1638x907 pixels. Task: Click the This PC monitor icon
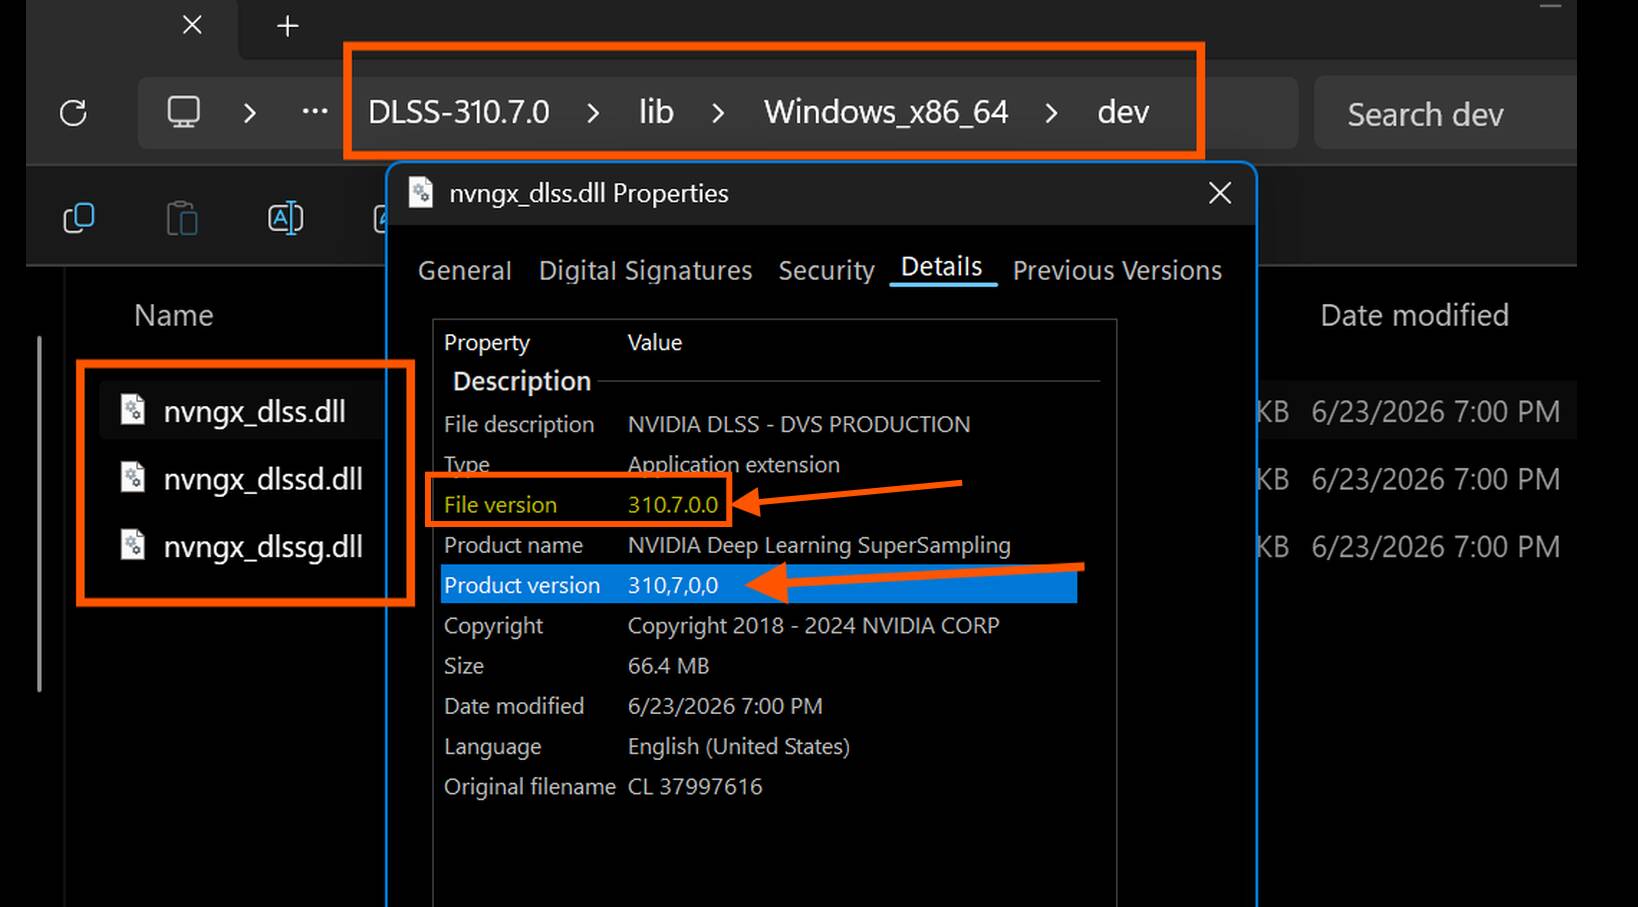coord(184,112)
